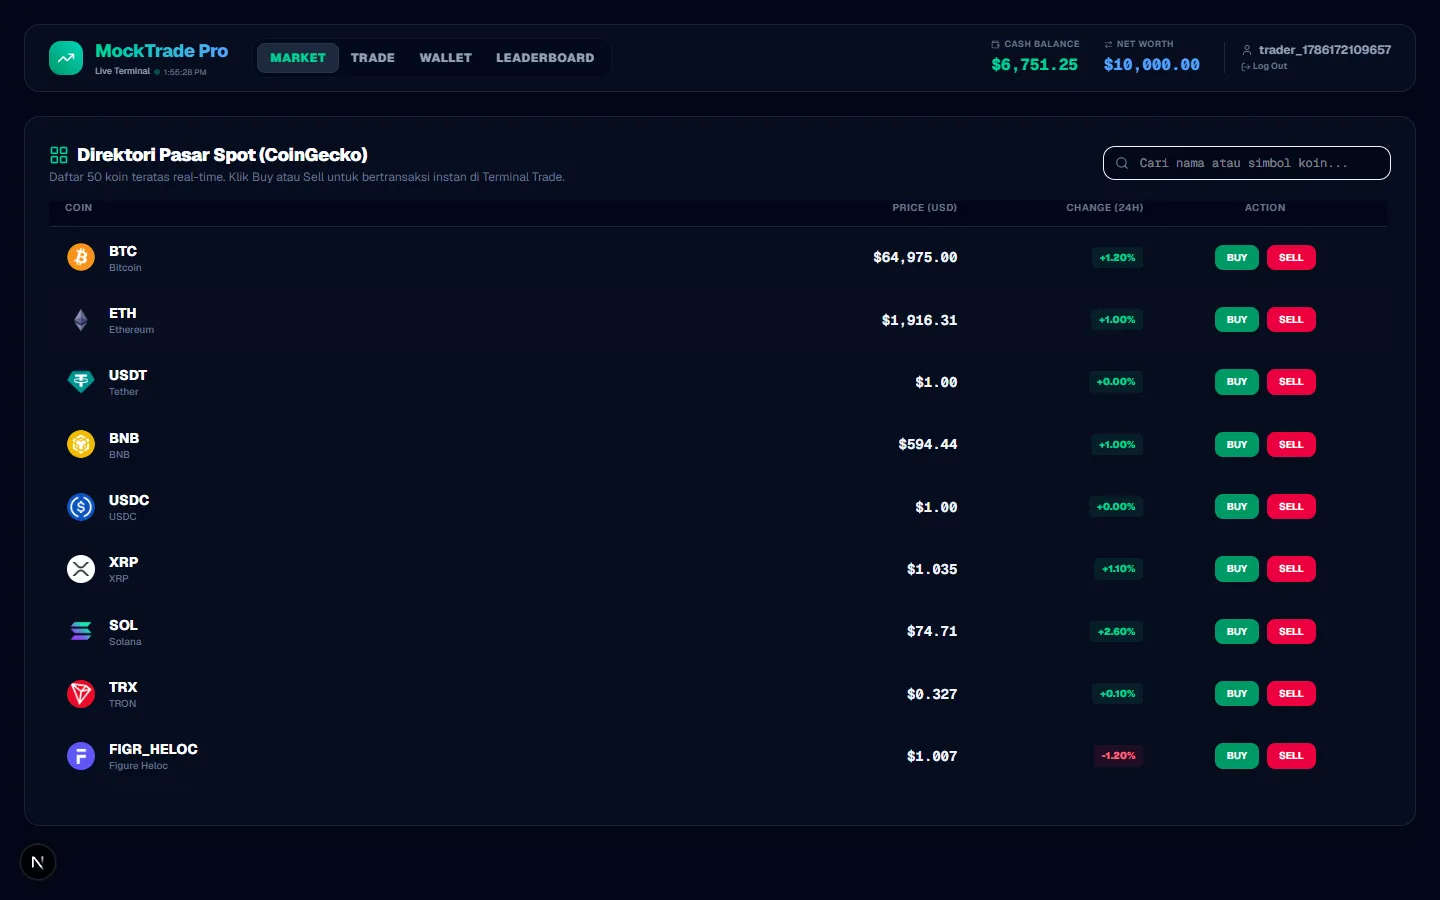Buy TRX from the market list

[1237, 694]
